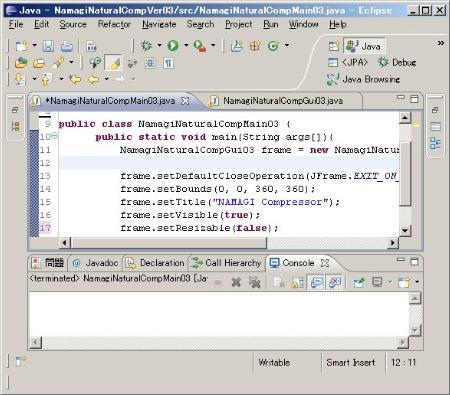Toggle Mark Occurrences highlighter button
This screenshot has height=395, width=450.
pos(113,63)
